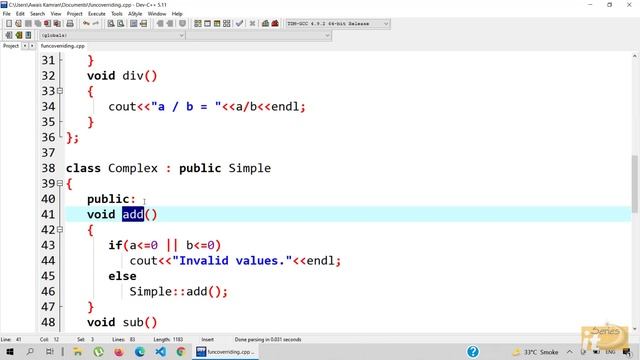
Task: Click the editor scrollbar down arrow
Action: click(635, 328)
